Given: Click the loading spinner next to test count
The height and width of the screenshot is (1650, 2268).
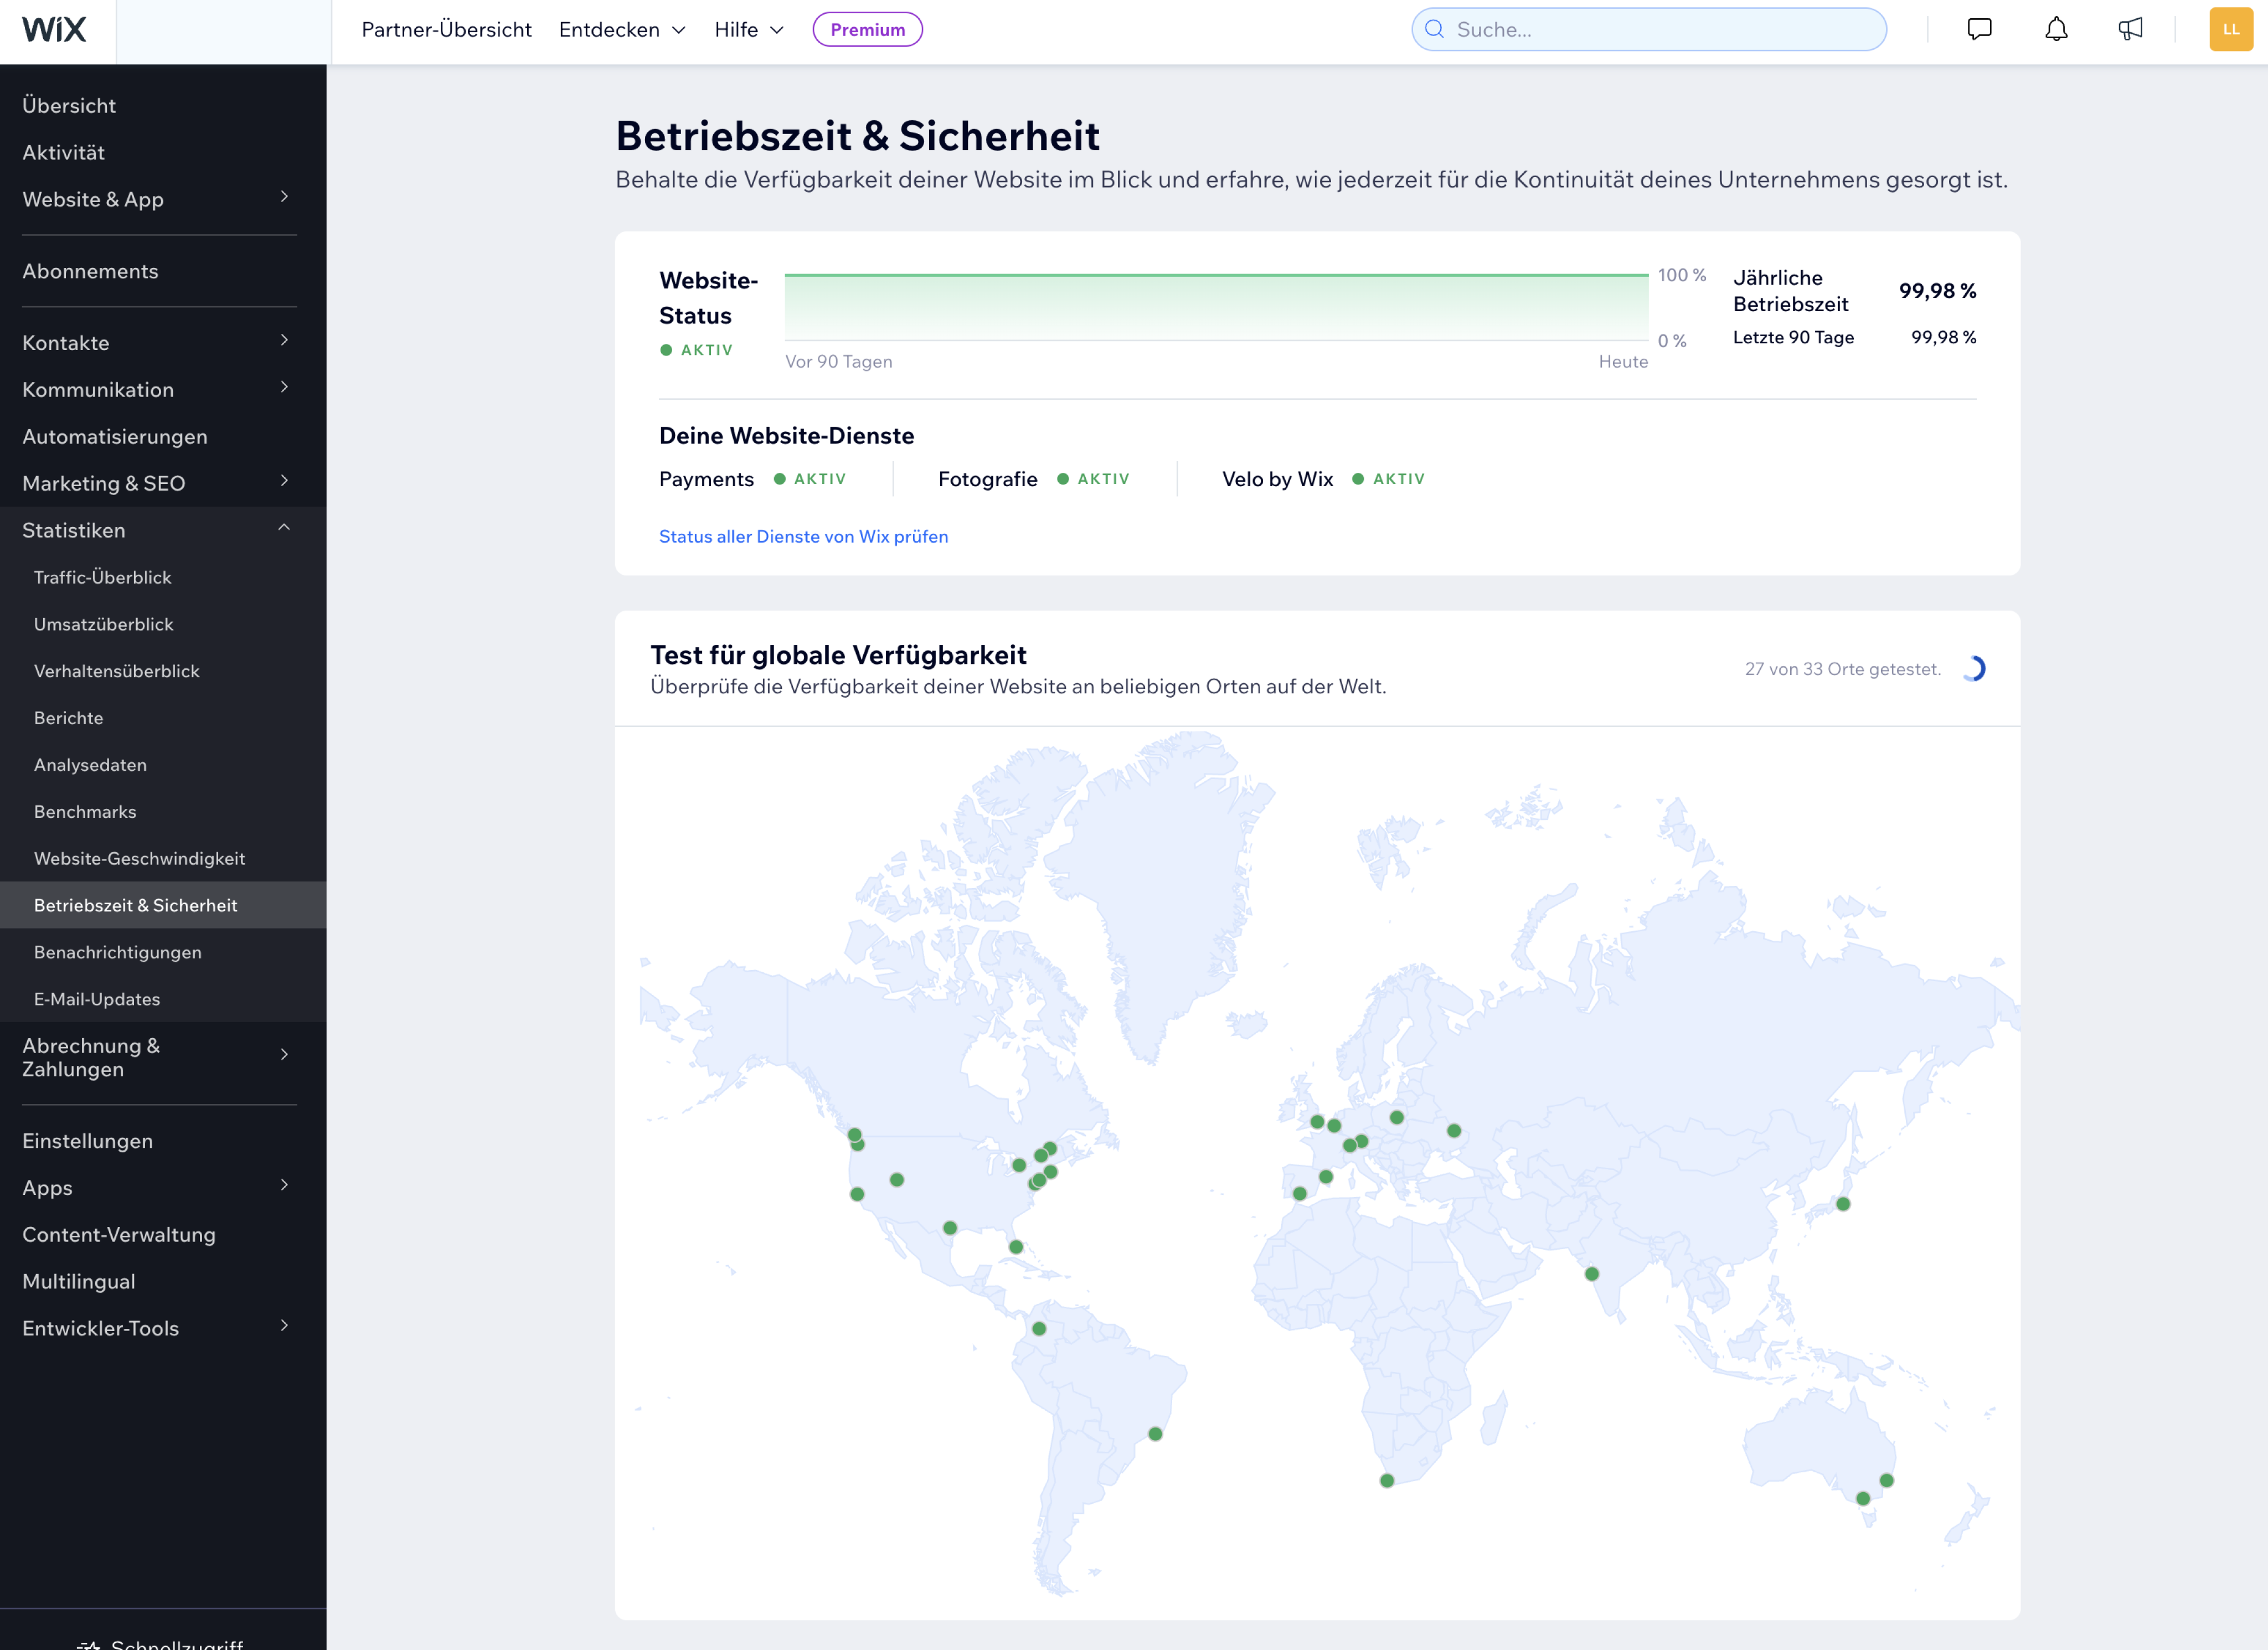Looking at the screenshot, I should (x=1973, y=669).
